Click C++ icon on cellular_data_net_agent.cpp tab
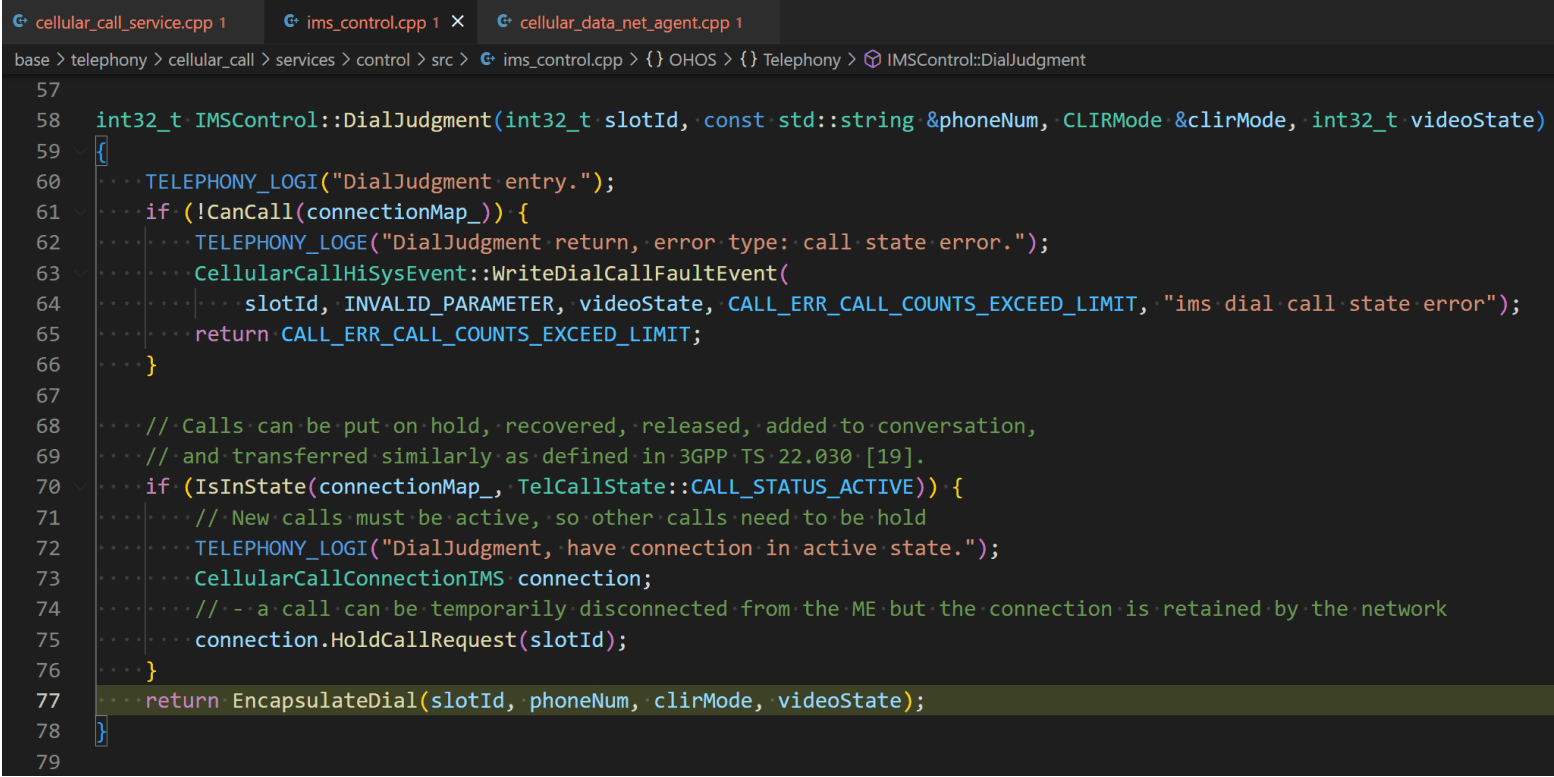 click(503, 21)
